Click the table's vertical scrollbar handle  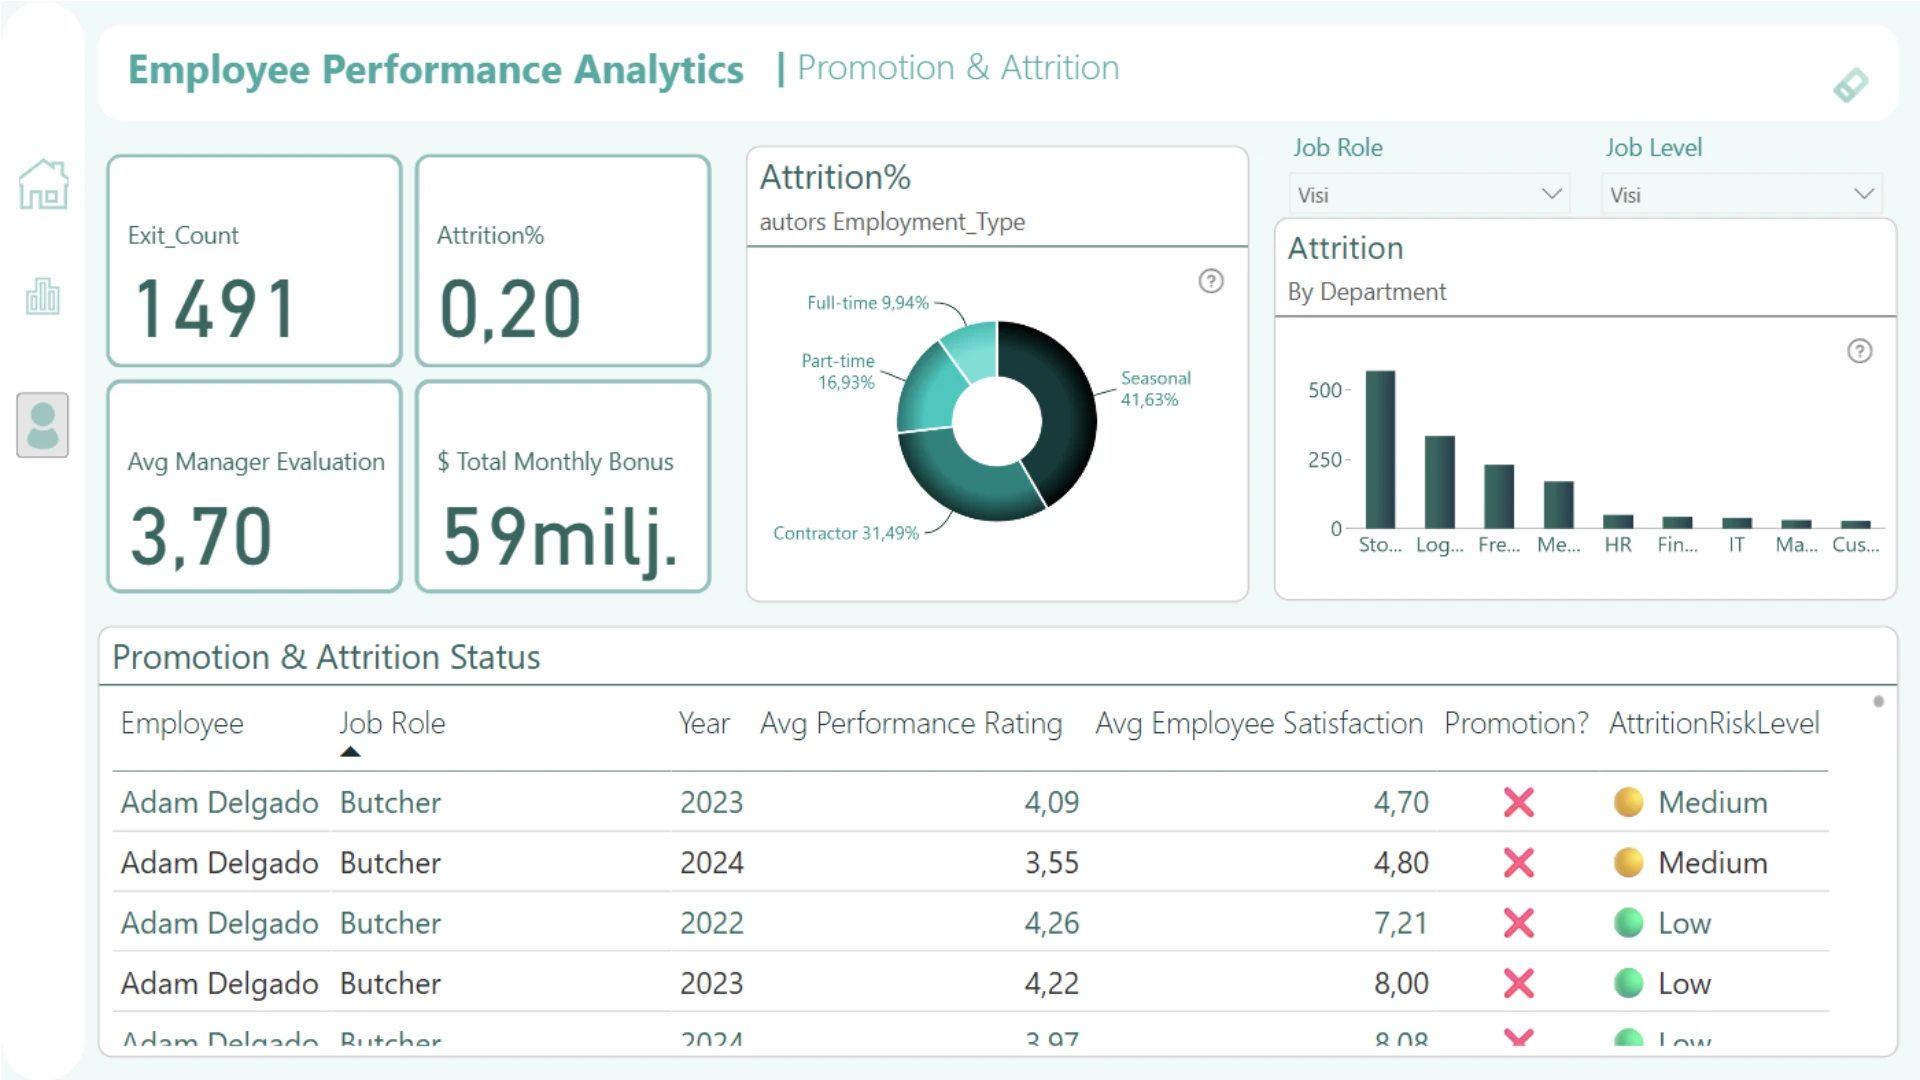click(x=1878, y=702)
